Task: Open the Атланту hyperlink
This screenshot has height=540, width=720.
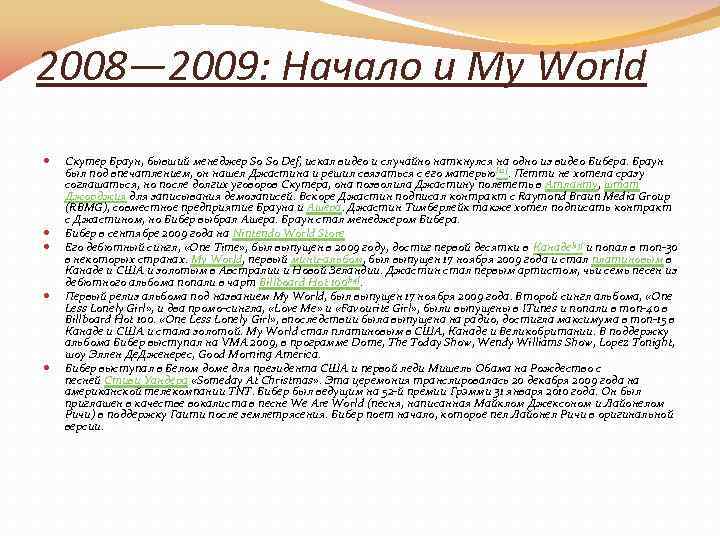Action: (571, 185)
